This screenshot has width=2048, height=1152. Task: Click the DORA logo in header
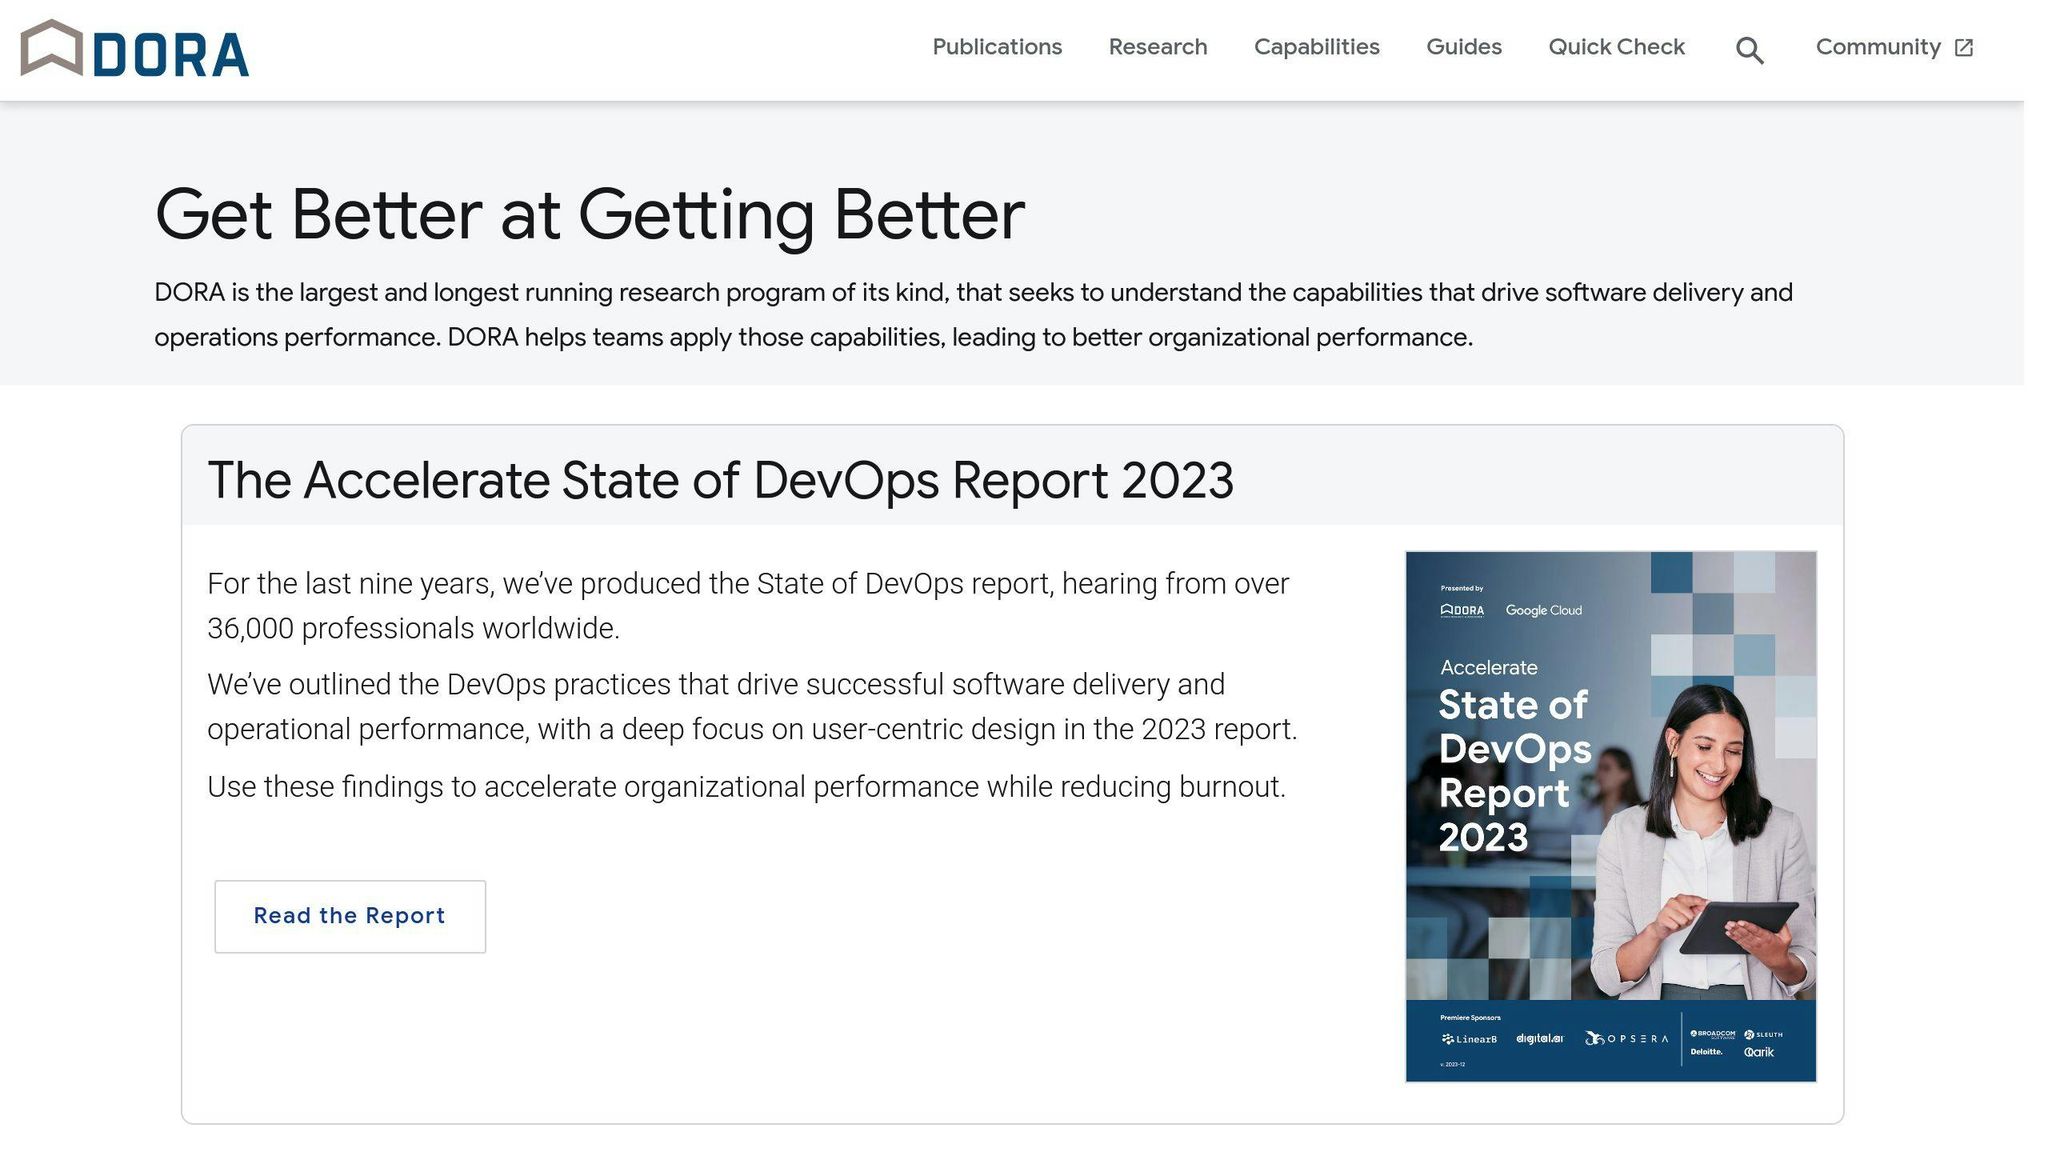(x=135, y=49)
